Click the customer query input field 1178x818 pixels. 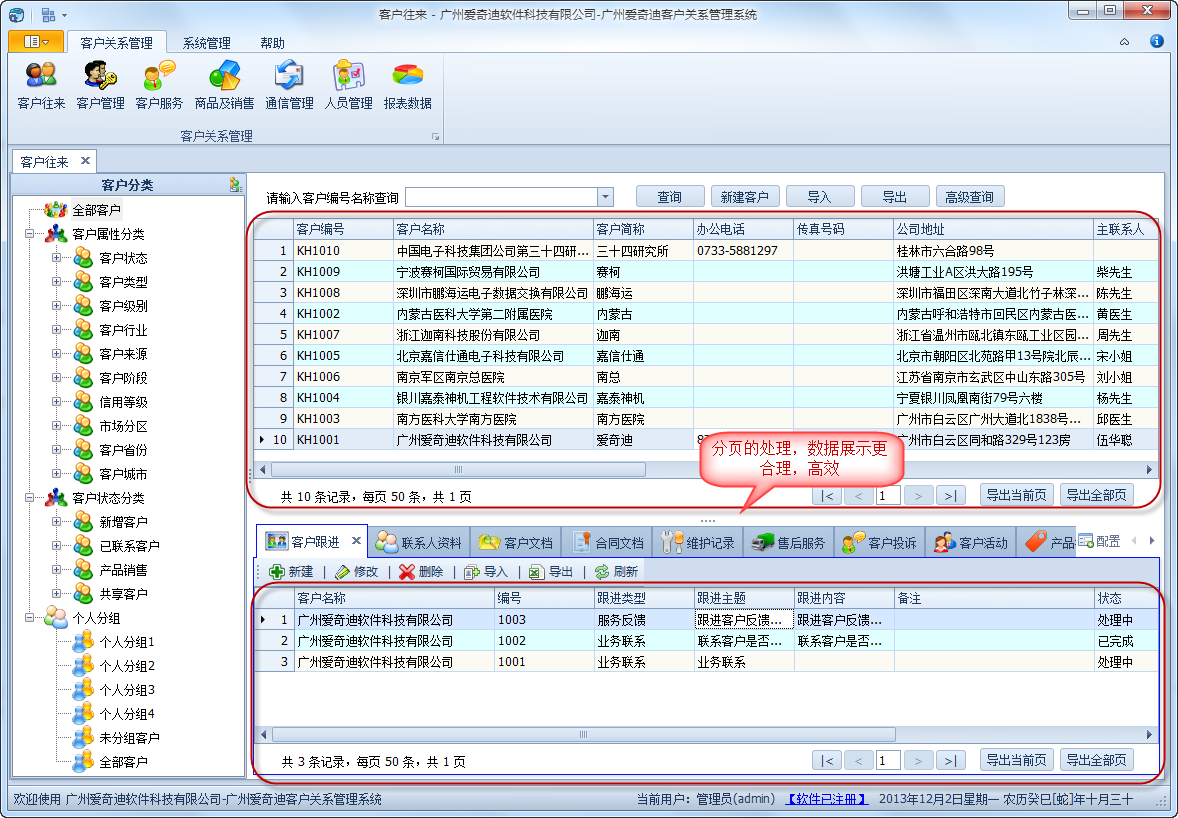click(501, 197)
